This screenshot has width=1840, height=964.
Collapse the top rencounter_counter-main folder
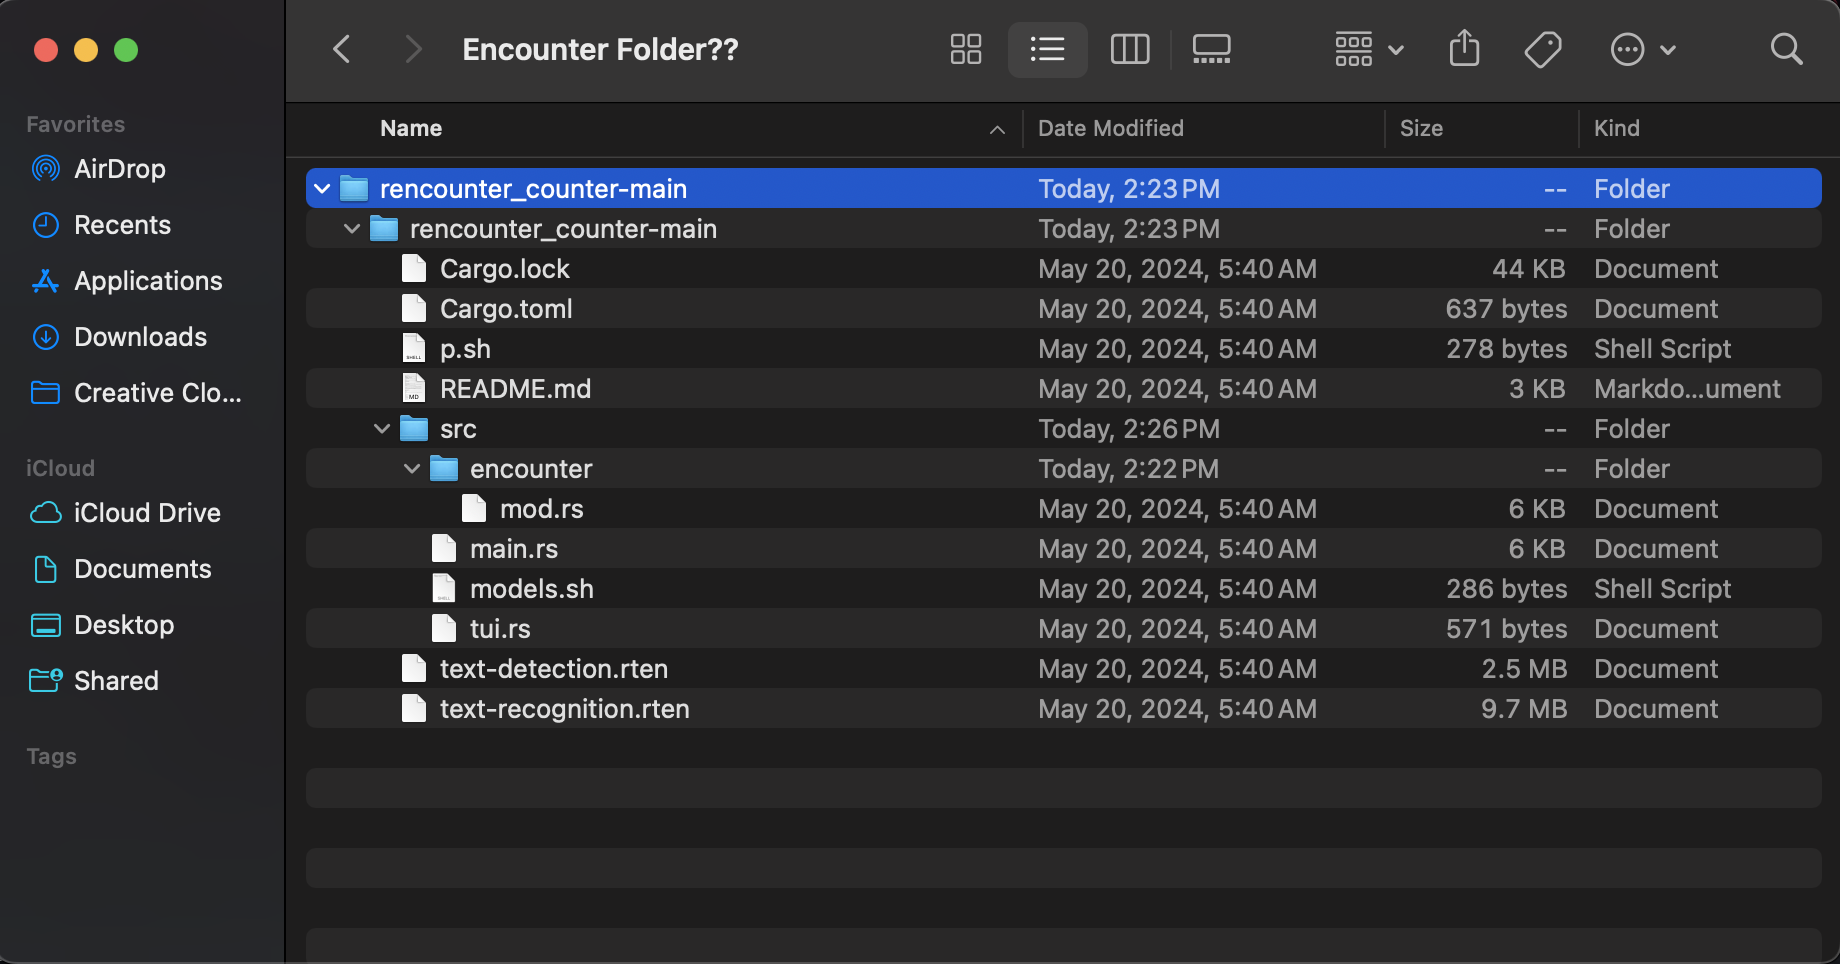322,188
